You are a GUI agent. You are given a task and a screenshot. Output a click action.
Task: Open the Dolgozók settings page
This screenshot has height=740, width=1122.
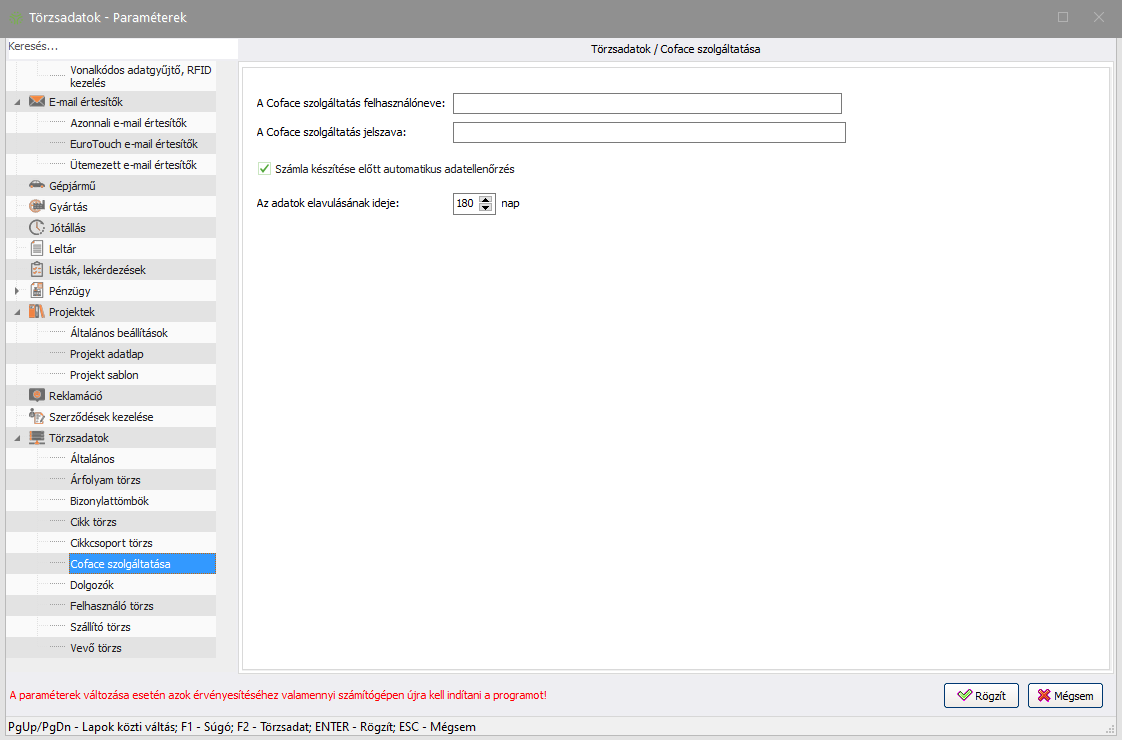tap(92, 585)
